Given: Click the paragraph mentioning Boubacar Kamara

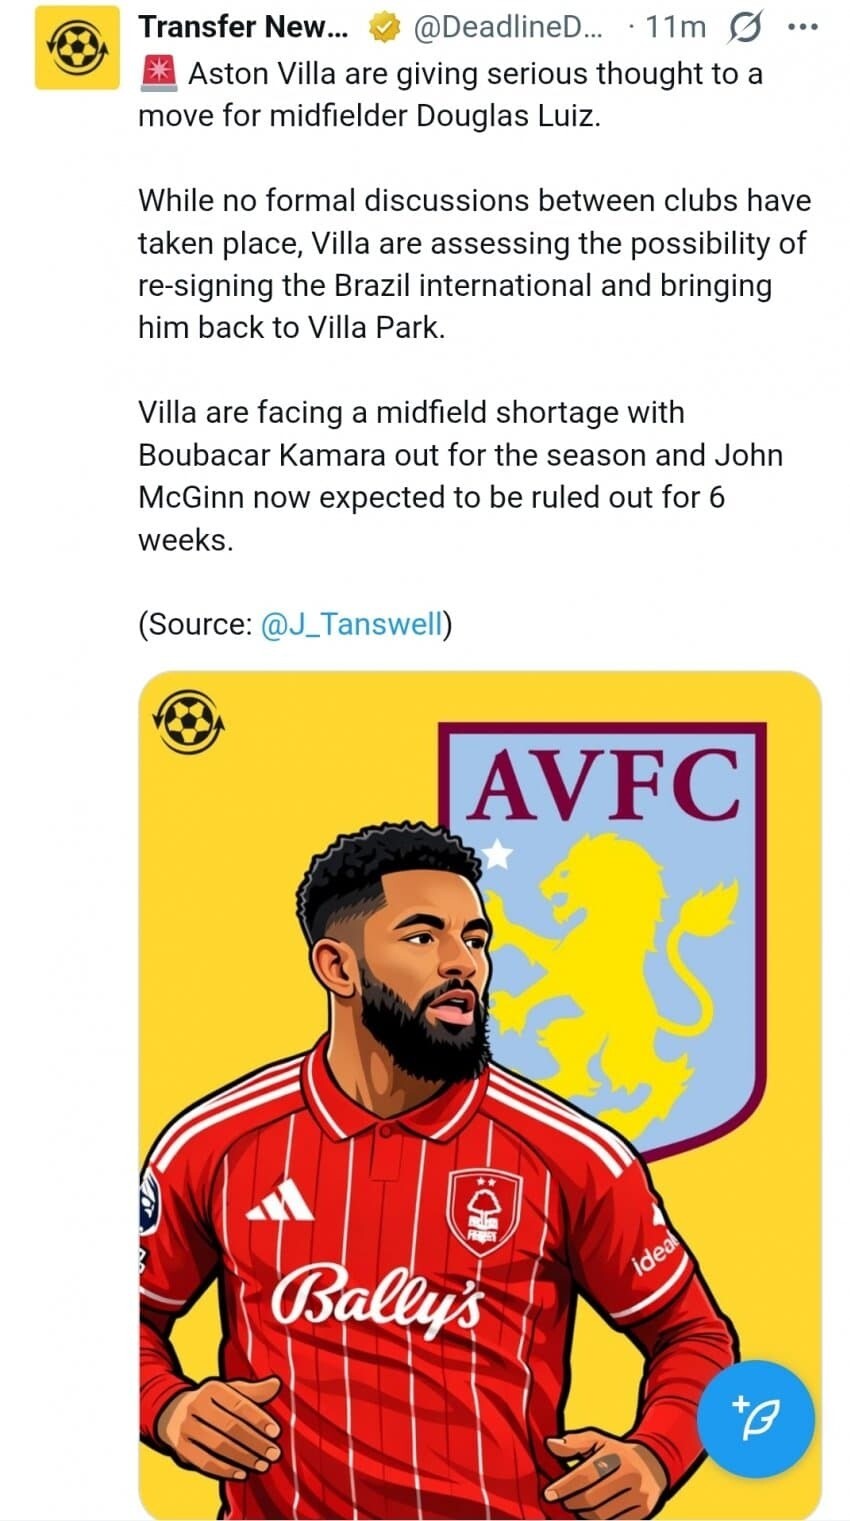Looking at the screenshot, I should pyautogui.click(x=459, y=476).
